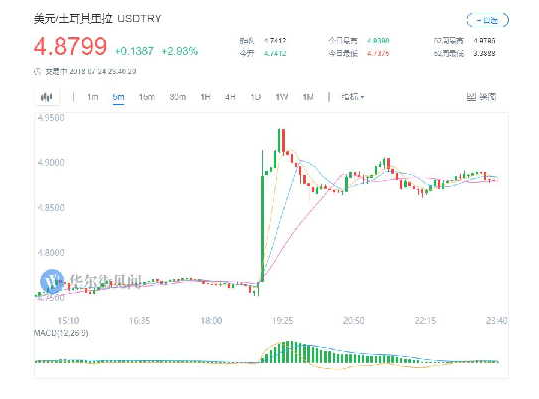Viewport: 539px width, 399px height.
Task: Select the 1m timeframe
Action: pos(92,97)
